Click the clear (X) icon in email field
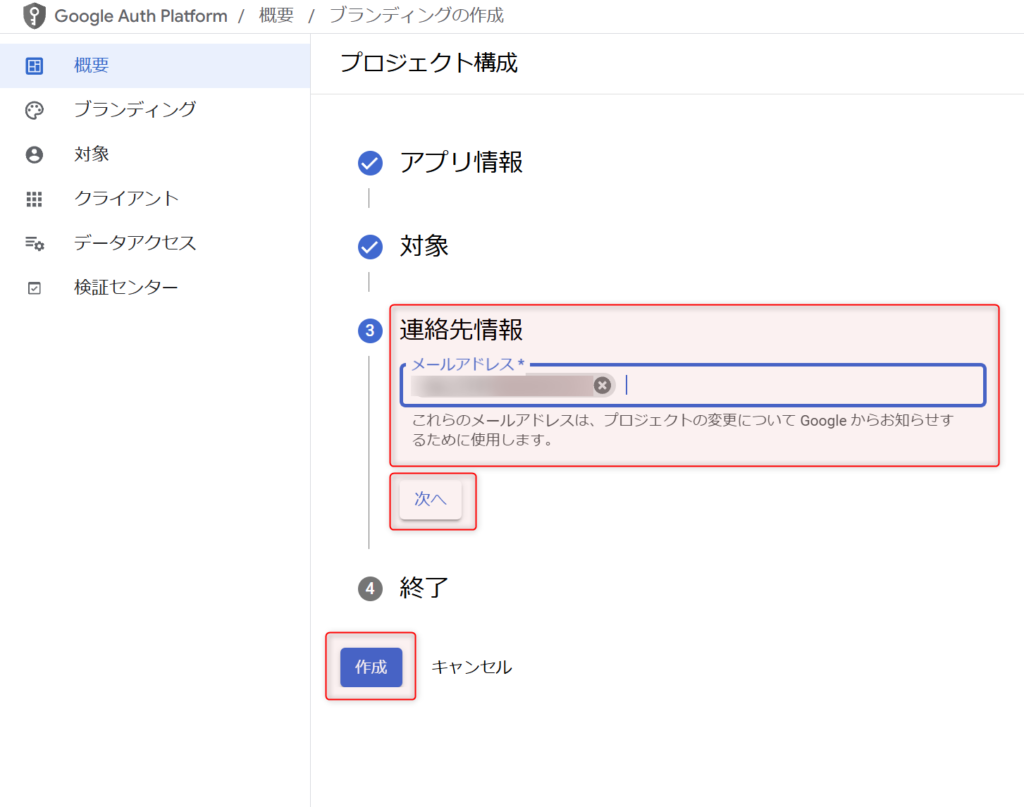 604,384
